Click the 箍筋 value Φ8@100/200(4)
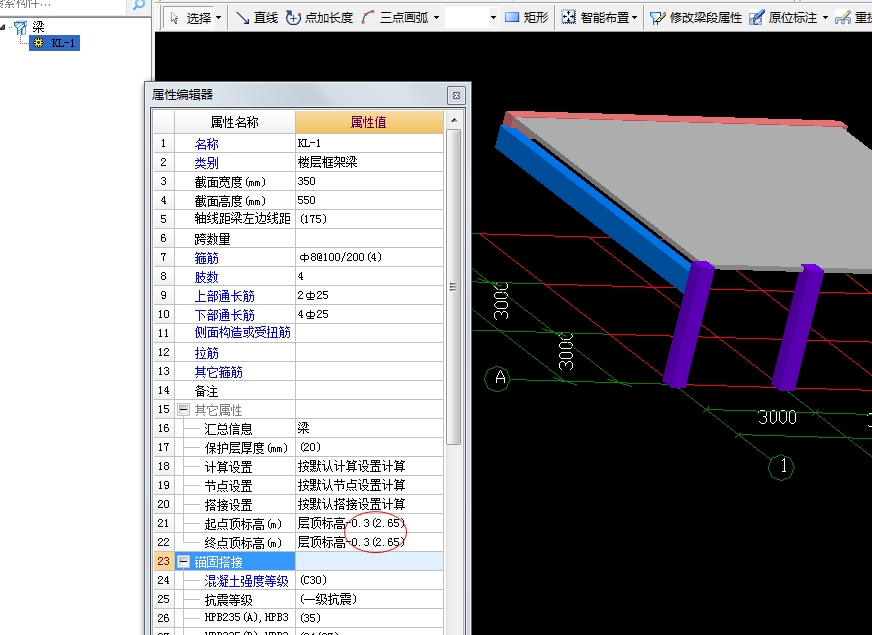This screenshot has width=872, height=635. [369, 257]
